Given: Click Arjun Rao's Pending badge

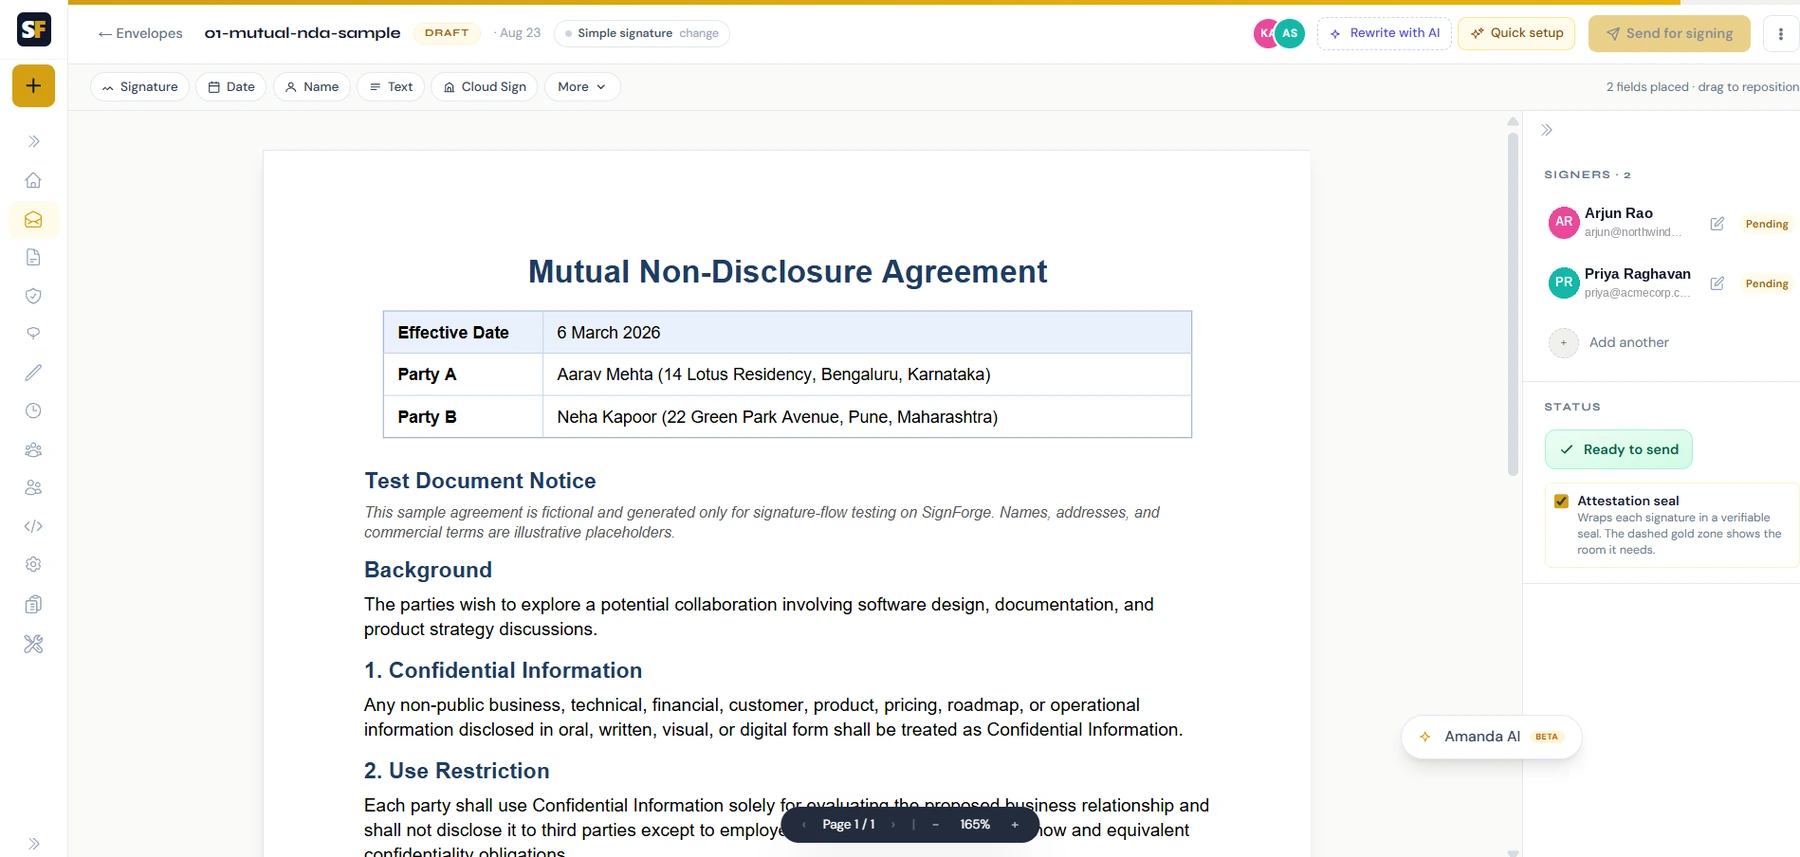Looking at the screenshot, I should (1766, 224).
